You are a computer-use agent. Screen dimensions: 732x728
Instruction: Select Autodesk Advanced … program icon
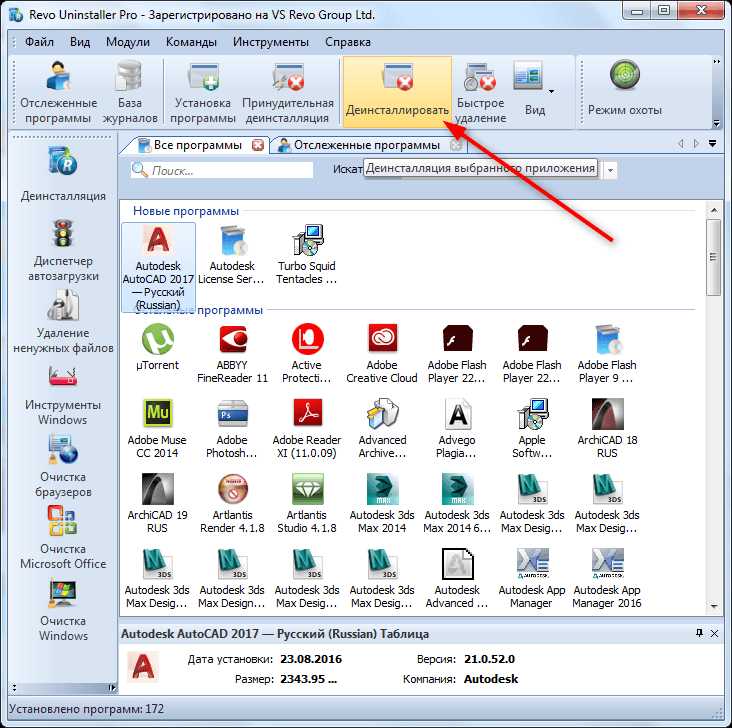pyautogui.click(x=457, y=578)
